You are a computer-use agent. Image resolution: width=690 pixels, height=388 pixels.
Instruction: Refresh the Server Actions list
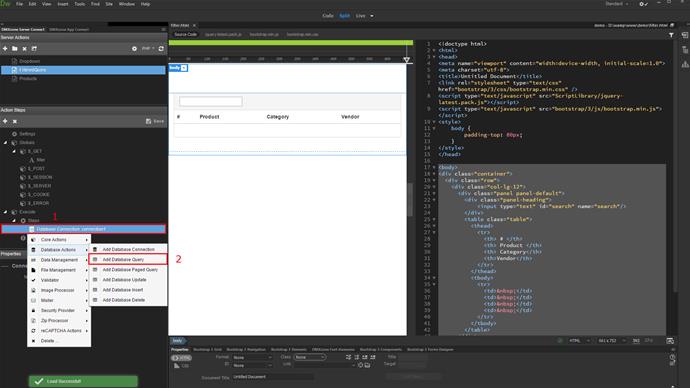pos(161,48)
